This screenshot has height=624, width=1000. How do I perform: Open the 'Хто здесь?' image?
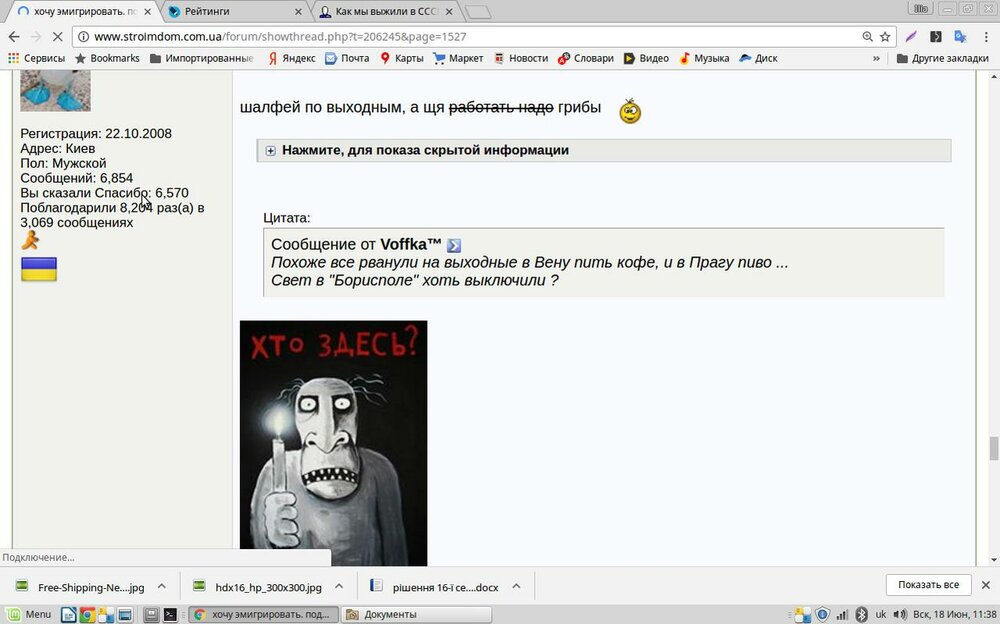(334, 443)
